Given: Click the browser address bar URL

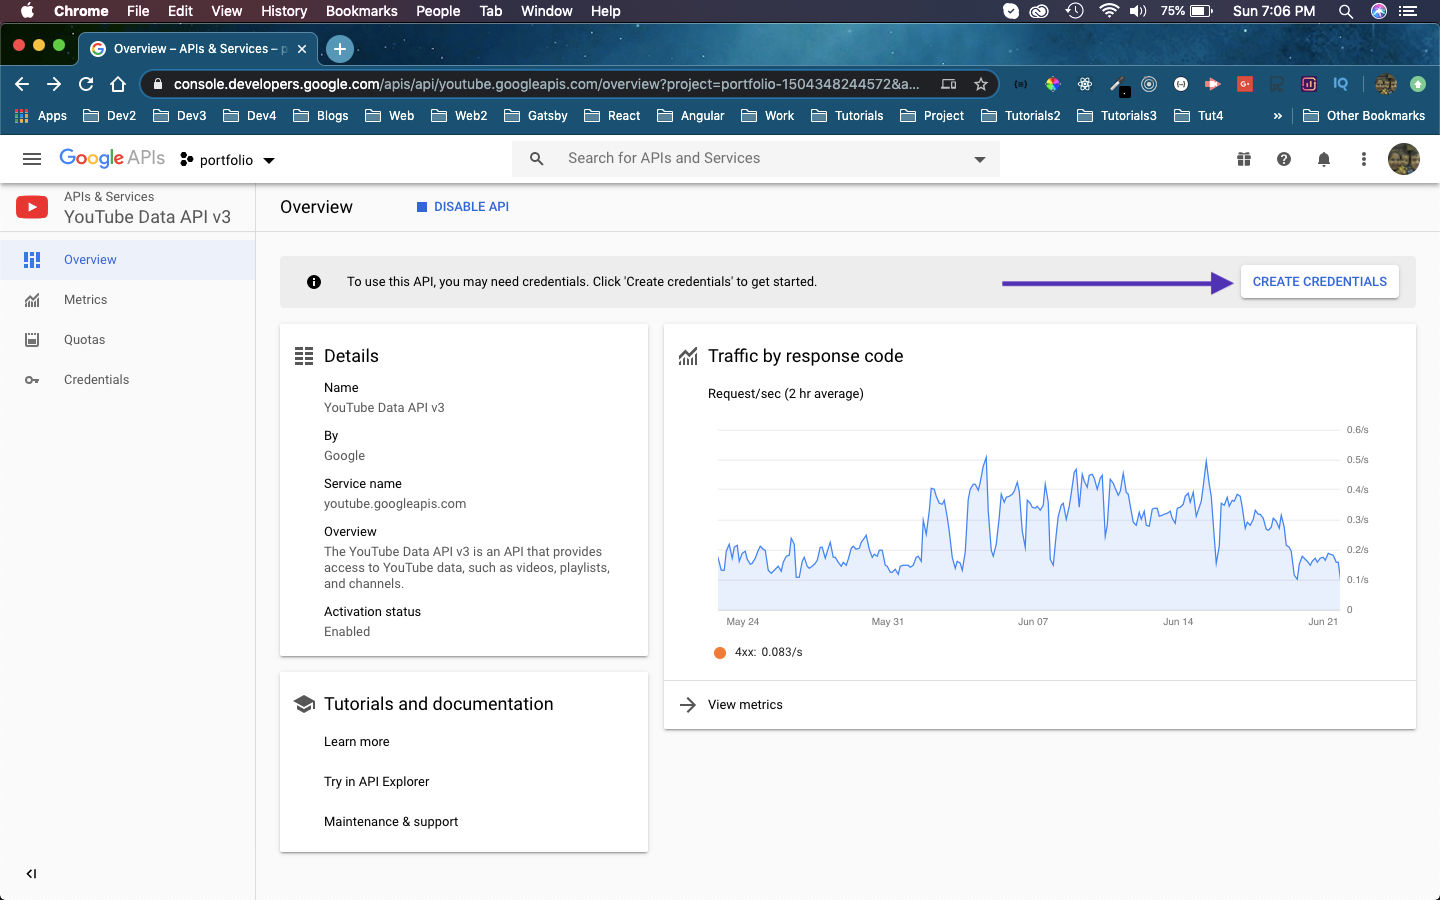Looking at the screenshot, I should click(546, 84).
